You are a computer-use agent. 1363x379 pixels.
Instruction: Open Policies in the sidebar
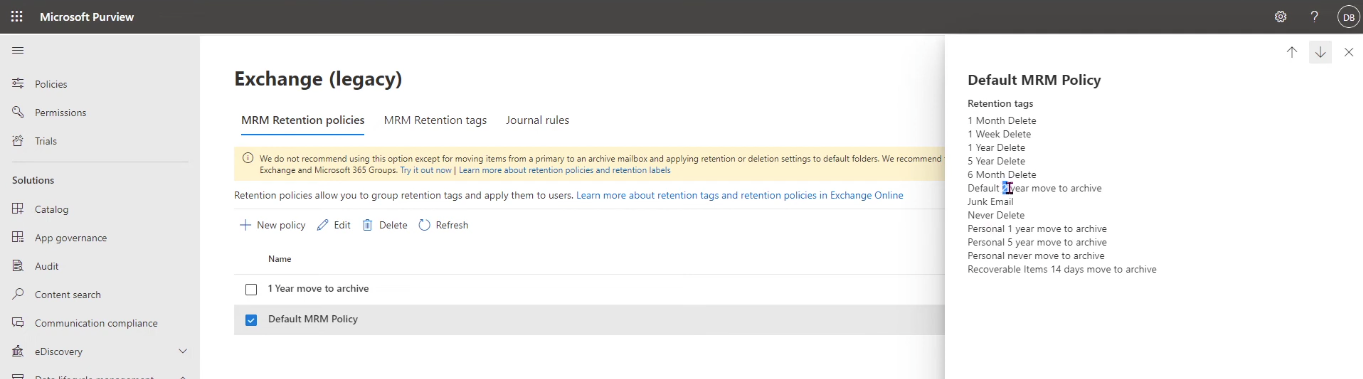click(x=51, y=84)
